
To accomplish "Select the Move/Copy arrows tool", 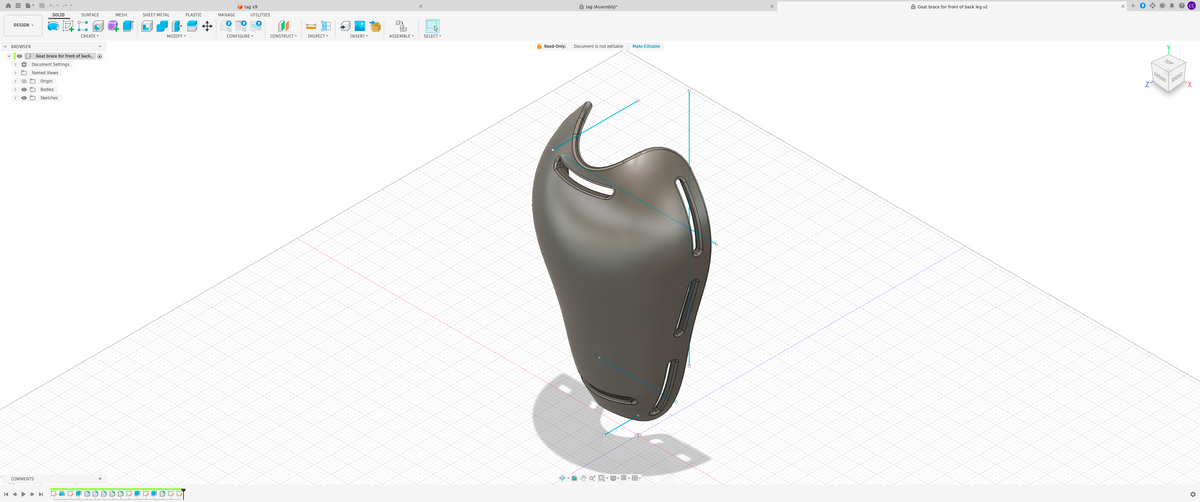I will click(207, 26).
